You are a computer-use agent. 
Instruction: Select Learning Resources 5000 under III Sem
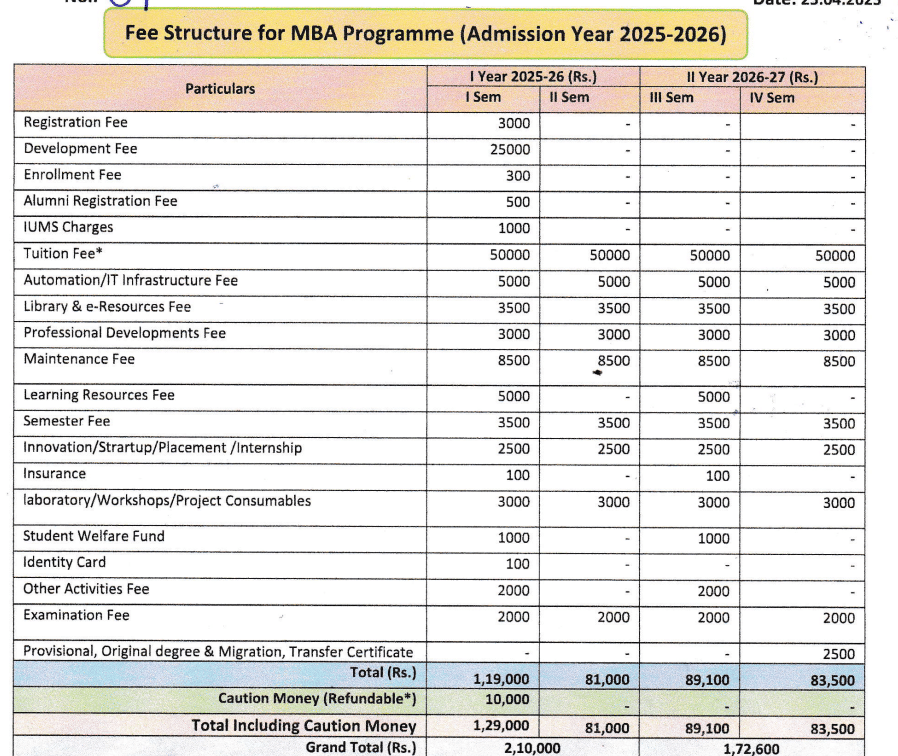click(x=714, y=397)
